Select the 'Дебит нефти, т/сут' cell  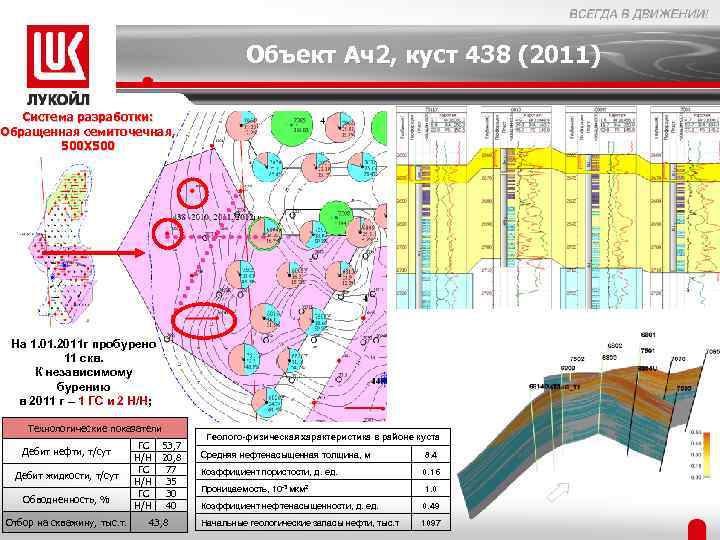tap(67, 451)
